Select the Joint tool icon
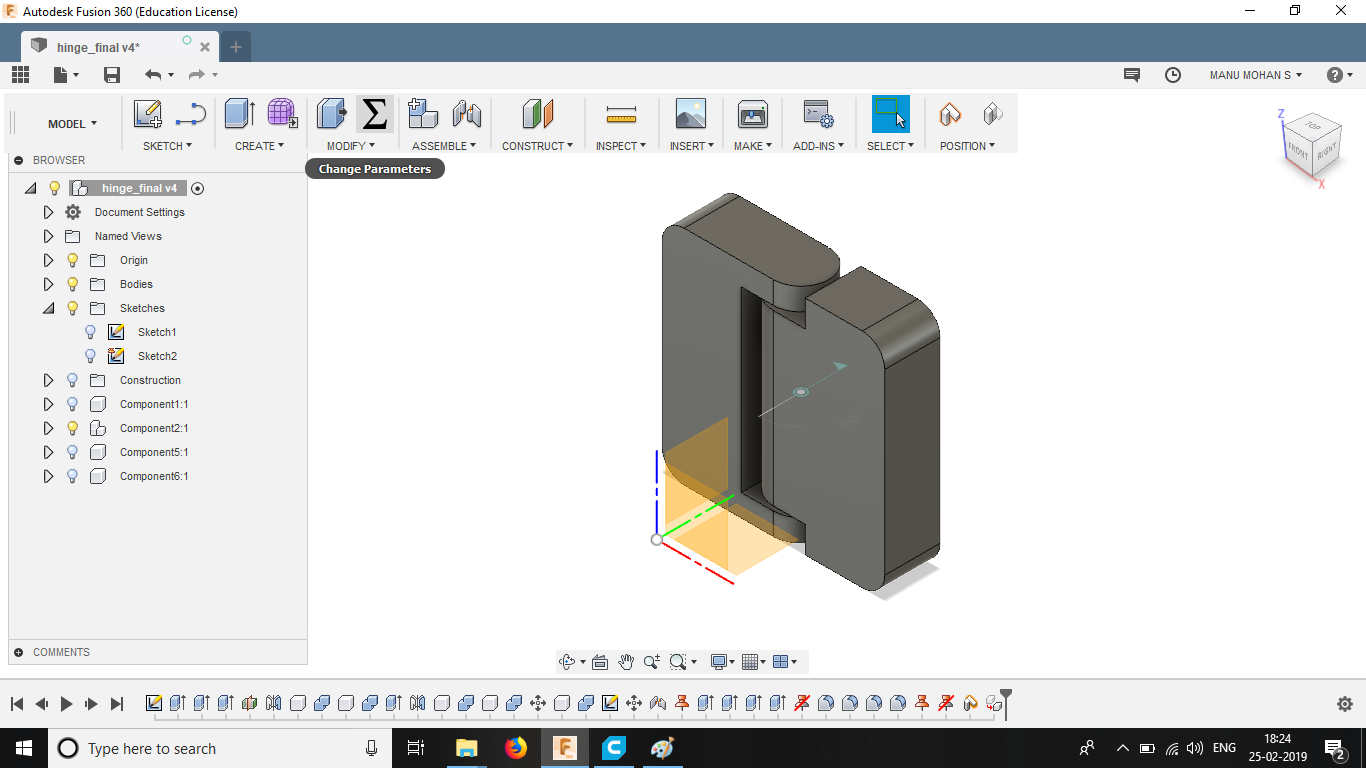Image resolution: width=1366 pixels, height=768 pixels. click(x=466, y=114)
